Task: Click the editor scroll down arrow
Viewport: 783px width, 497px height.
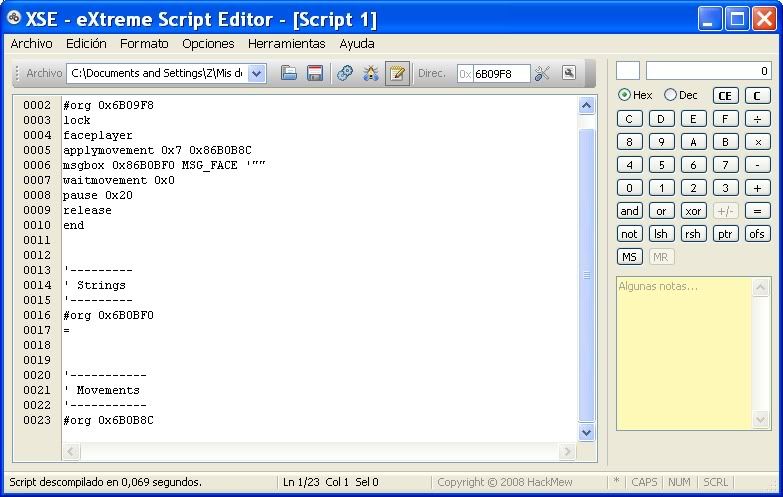Action: tap(586, 433)
